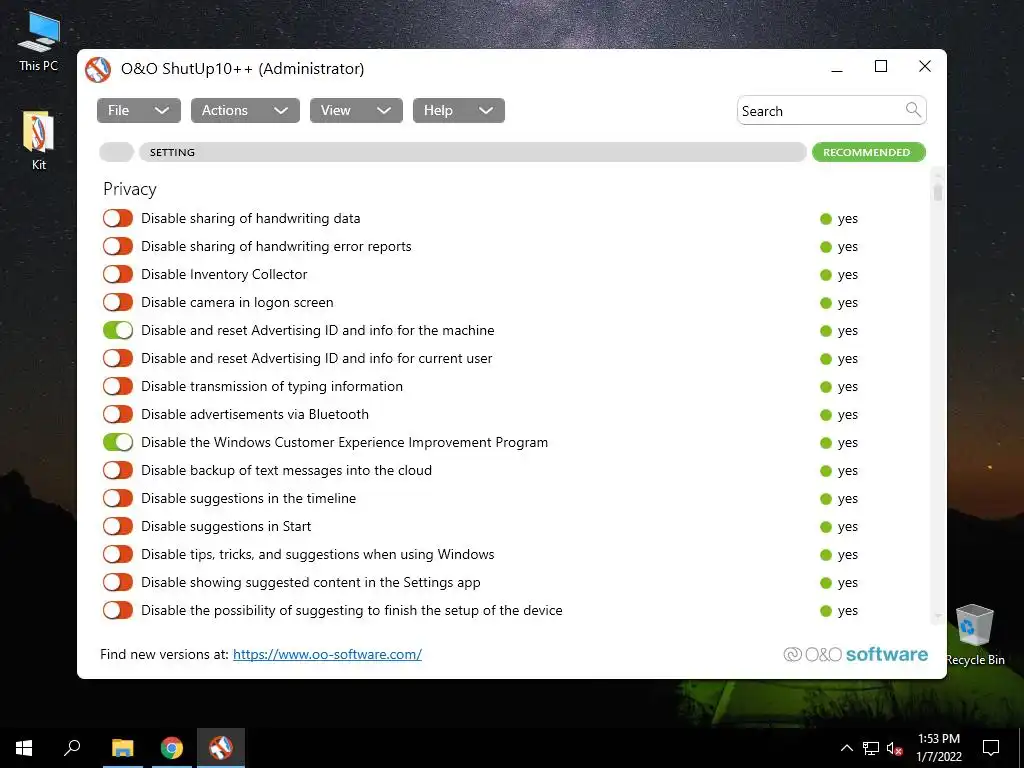Click scrollbar down arrow in settings list
The image size is (1024, 768).
[938, 616]
